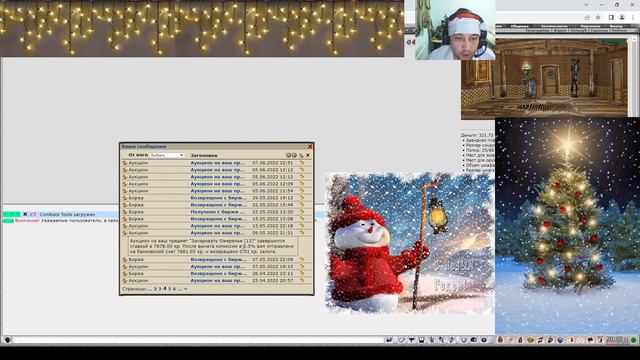Click the floppy-disk save icon in bottom toolbar
Image resolution: width=640 pixels, height=360 pixels.
(421, 340)
